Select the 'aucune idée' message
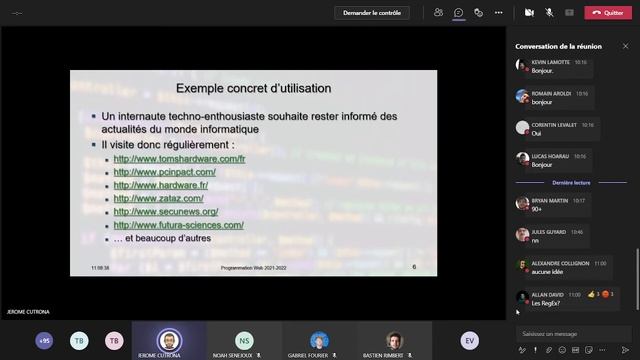 click(x=547, y=272)
